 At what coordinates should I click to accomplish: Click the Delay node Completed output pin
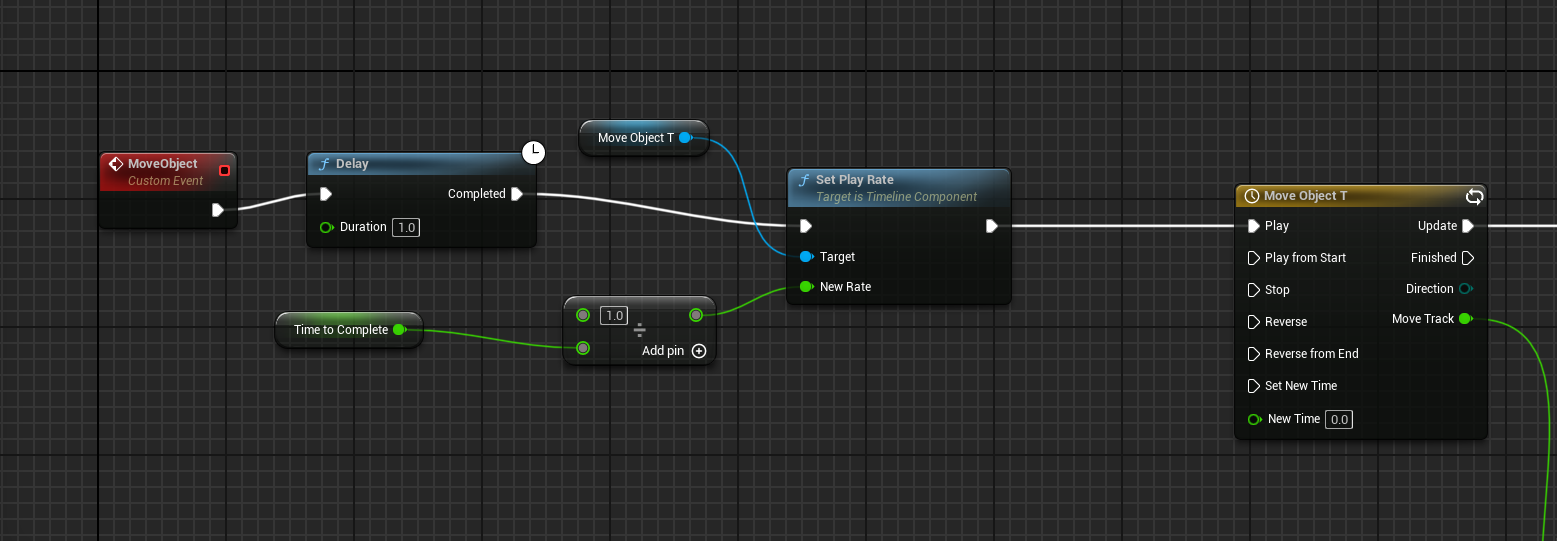click(516, 194)
